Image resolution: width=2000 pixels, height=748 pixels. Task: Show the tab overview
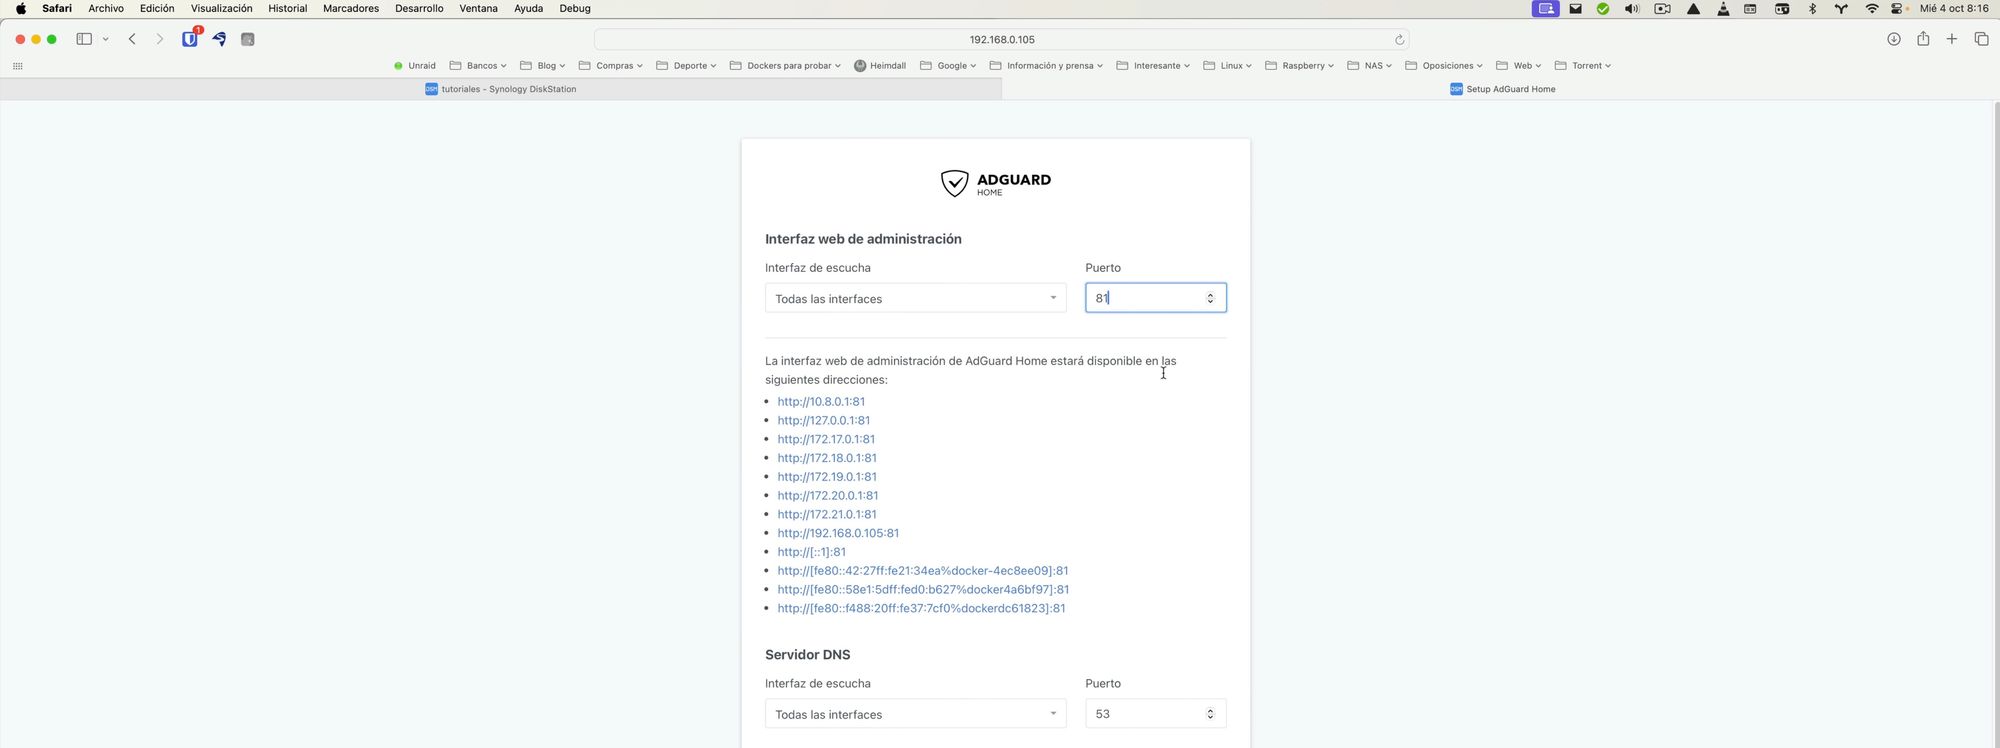click(x=1981, y=39)
